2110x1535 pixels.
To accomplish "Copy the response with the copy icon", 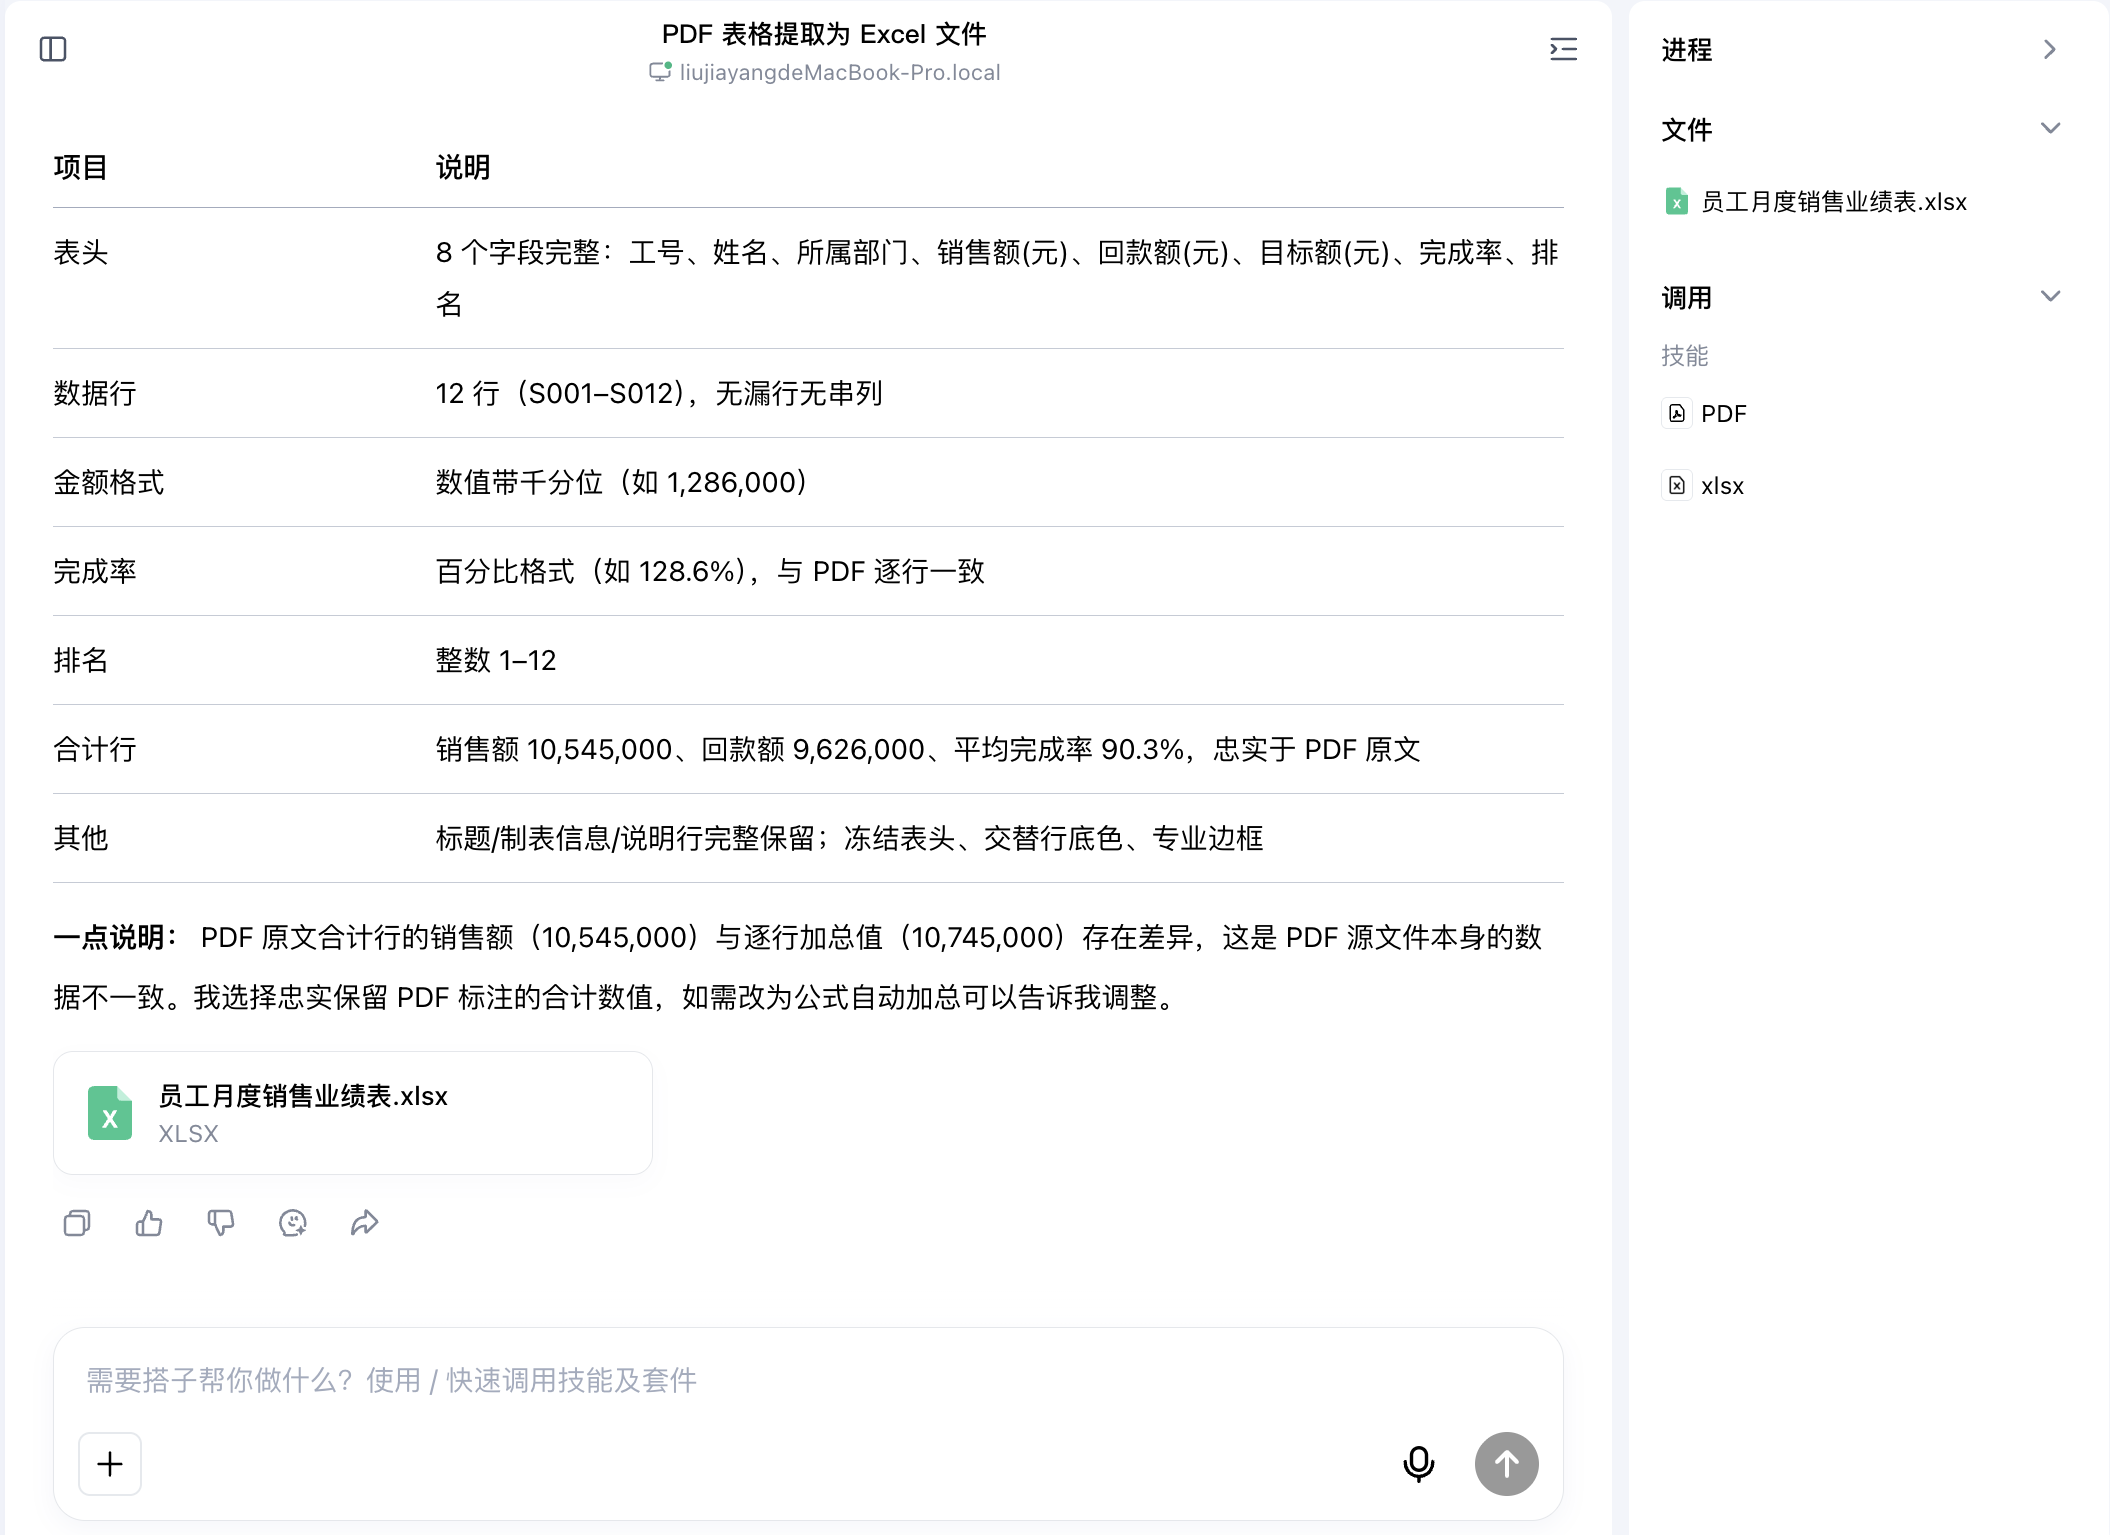I will (x=77, y=1223).
